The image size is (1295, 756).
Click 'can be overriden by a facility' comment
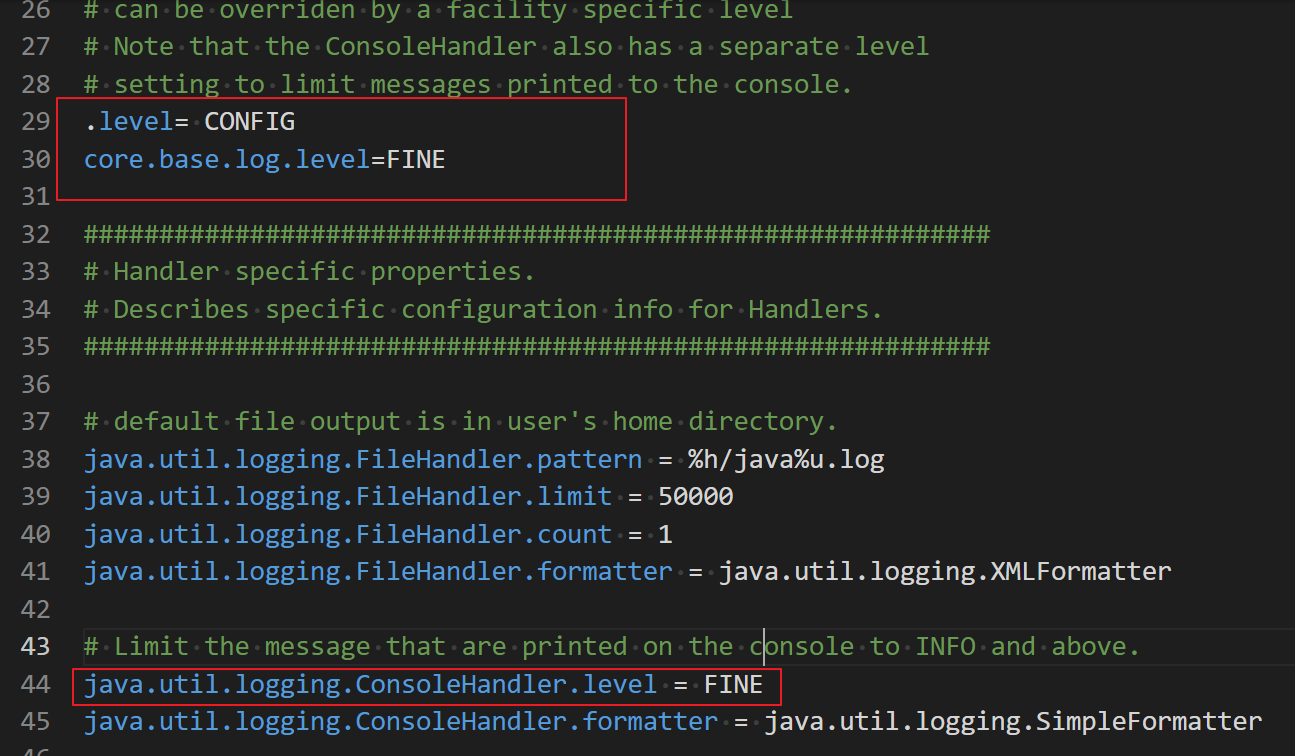438,12
